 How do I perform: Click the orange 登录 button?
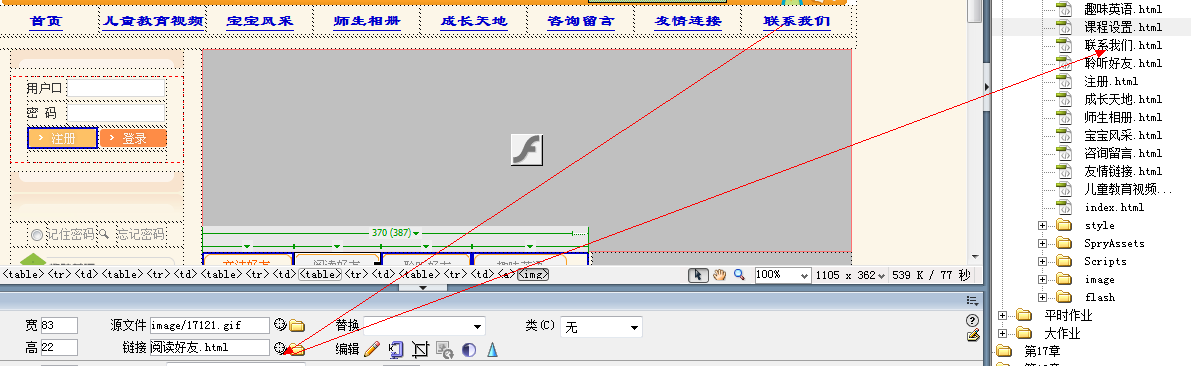133,138
